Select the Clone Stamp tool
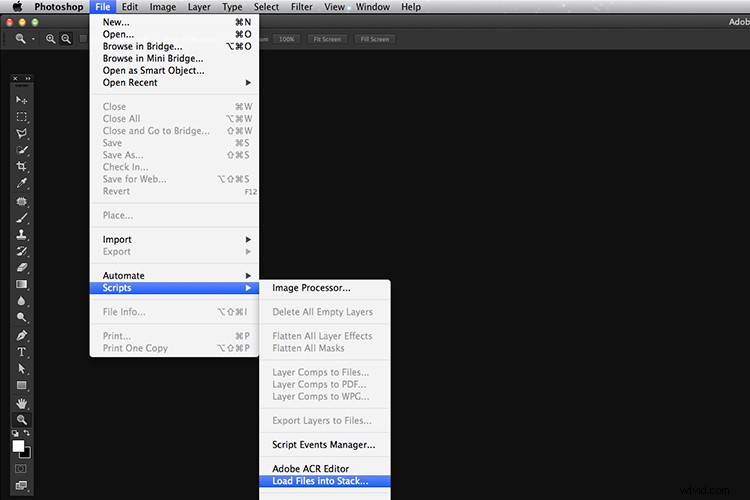This screenshot has width=750, height=500. tap(21, 234)
